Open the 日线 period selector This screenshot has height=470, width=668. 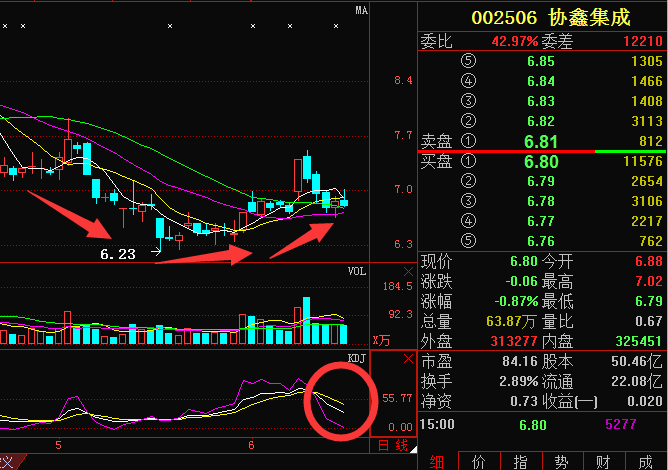pyautogui.click(x=393, y=444)
